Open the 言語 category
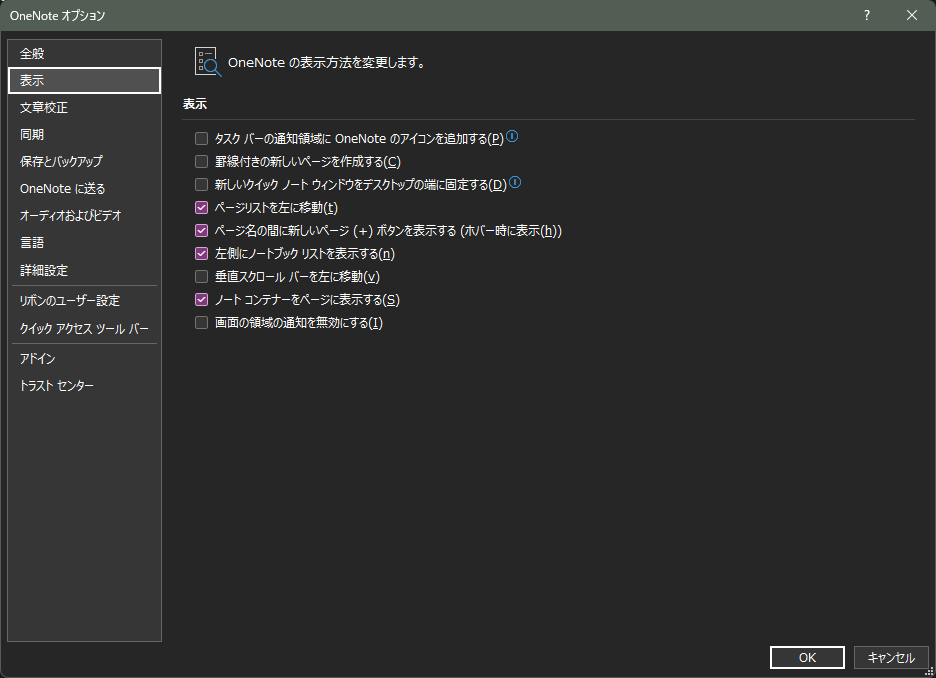Screen dimensions: 936x678 [84, 243]
